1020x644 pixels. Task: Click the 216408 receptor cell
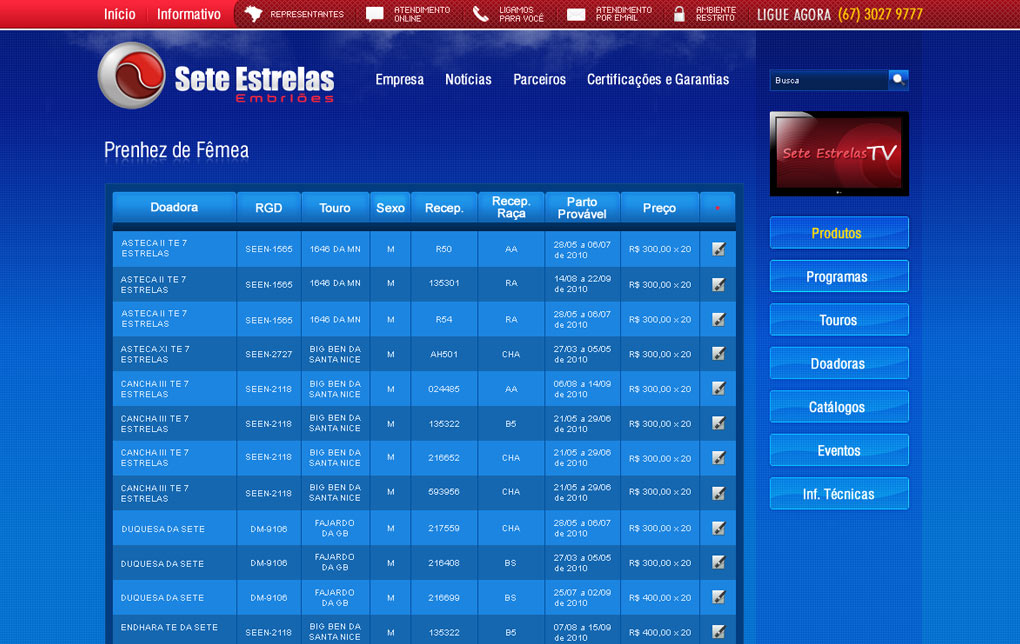pos(444,563)
